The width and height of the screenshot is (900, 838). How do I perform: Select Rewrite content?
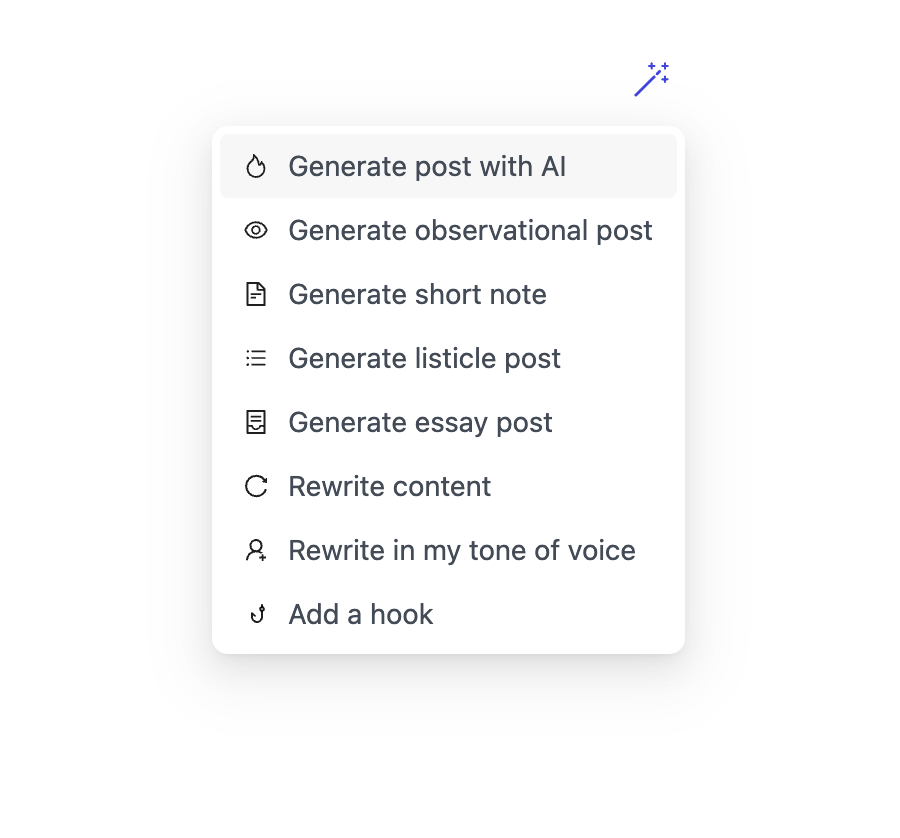tap(390, 486)
